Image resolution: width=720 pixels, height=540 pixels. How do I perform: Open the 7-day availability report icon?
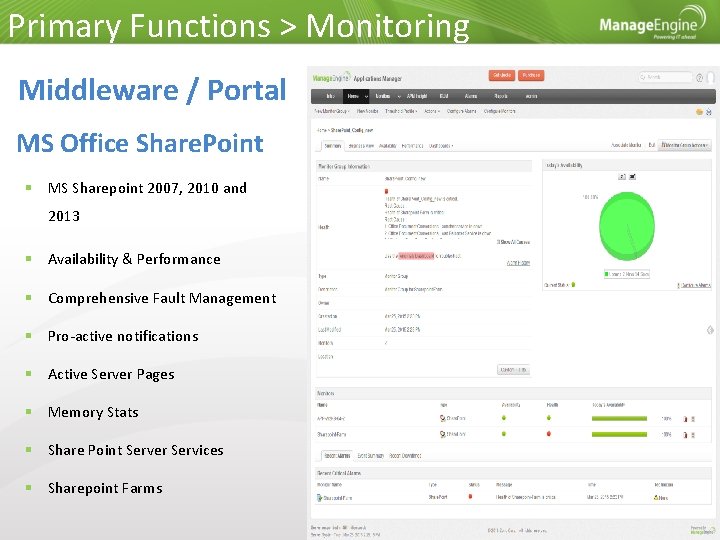point(622,176)
